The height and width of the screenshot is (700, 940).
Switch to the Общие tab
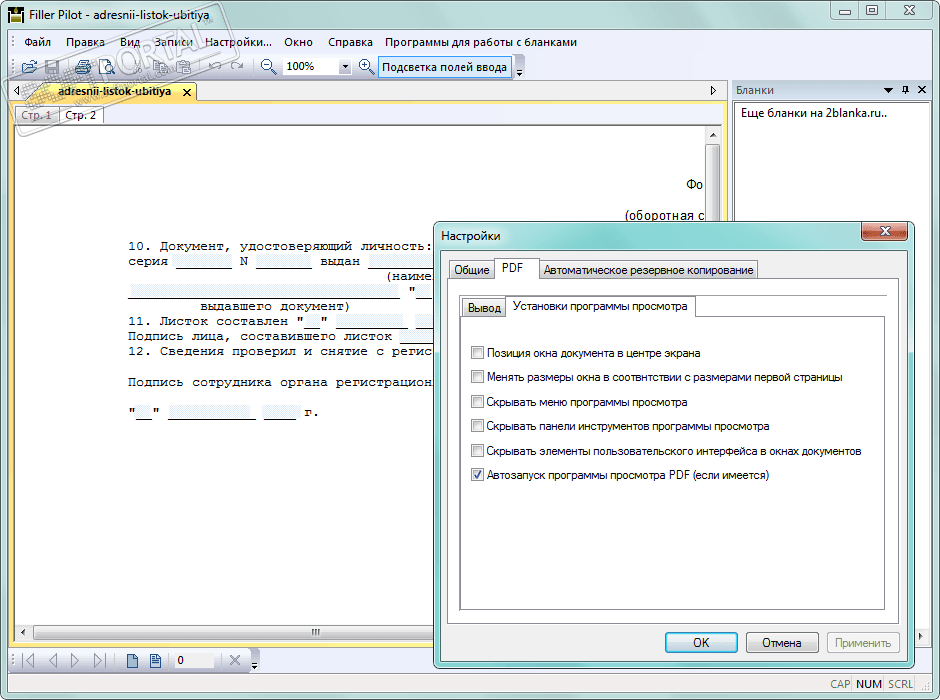472,270
